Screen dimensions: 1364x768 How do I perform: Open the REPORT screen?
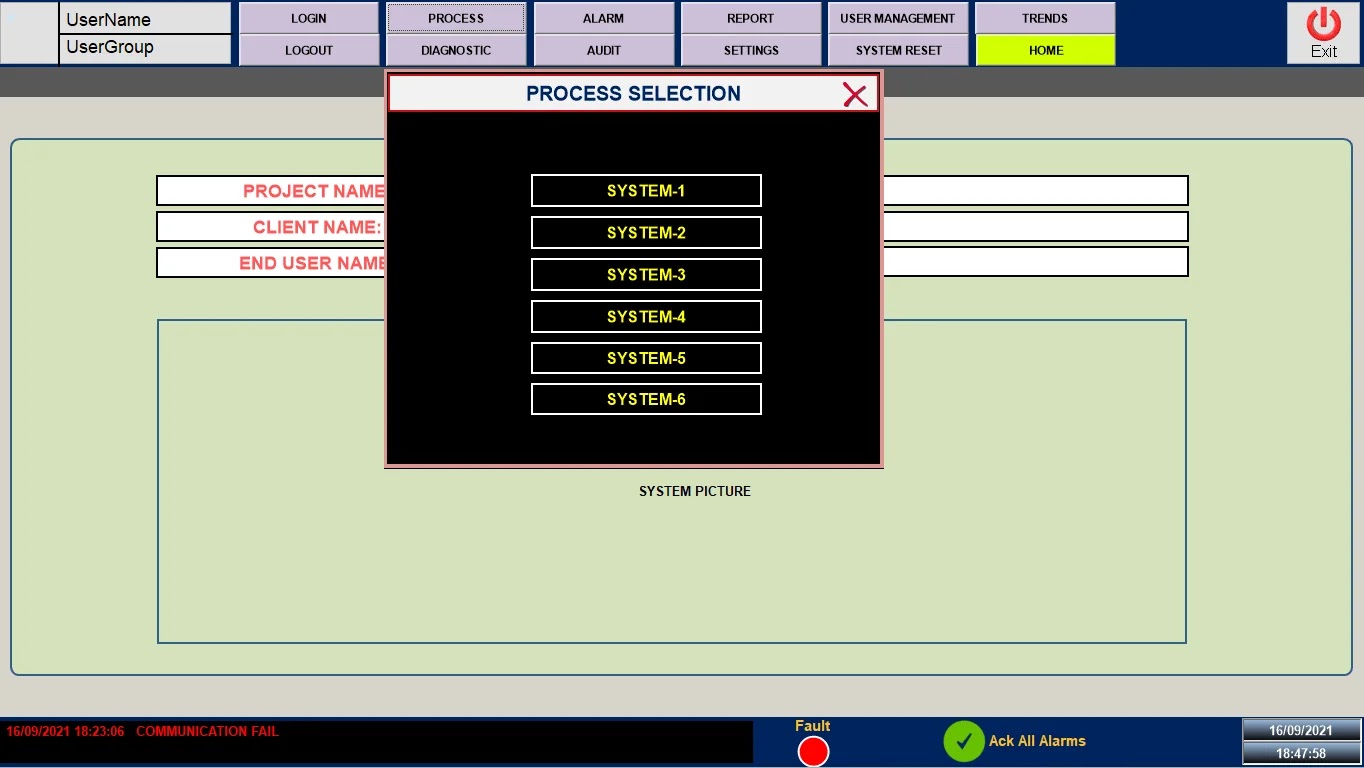(750, 19)
